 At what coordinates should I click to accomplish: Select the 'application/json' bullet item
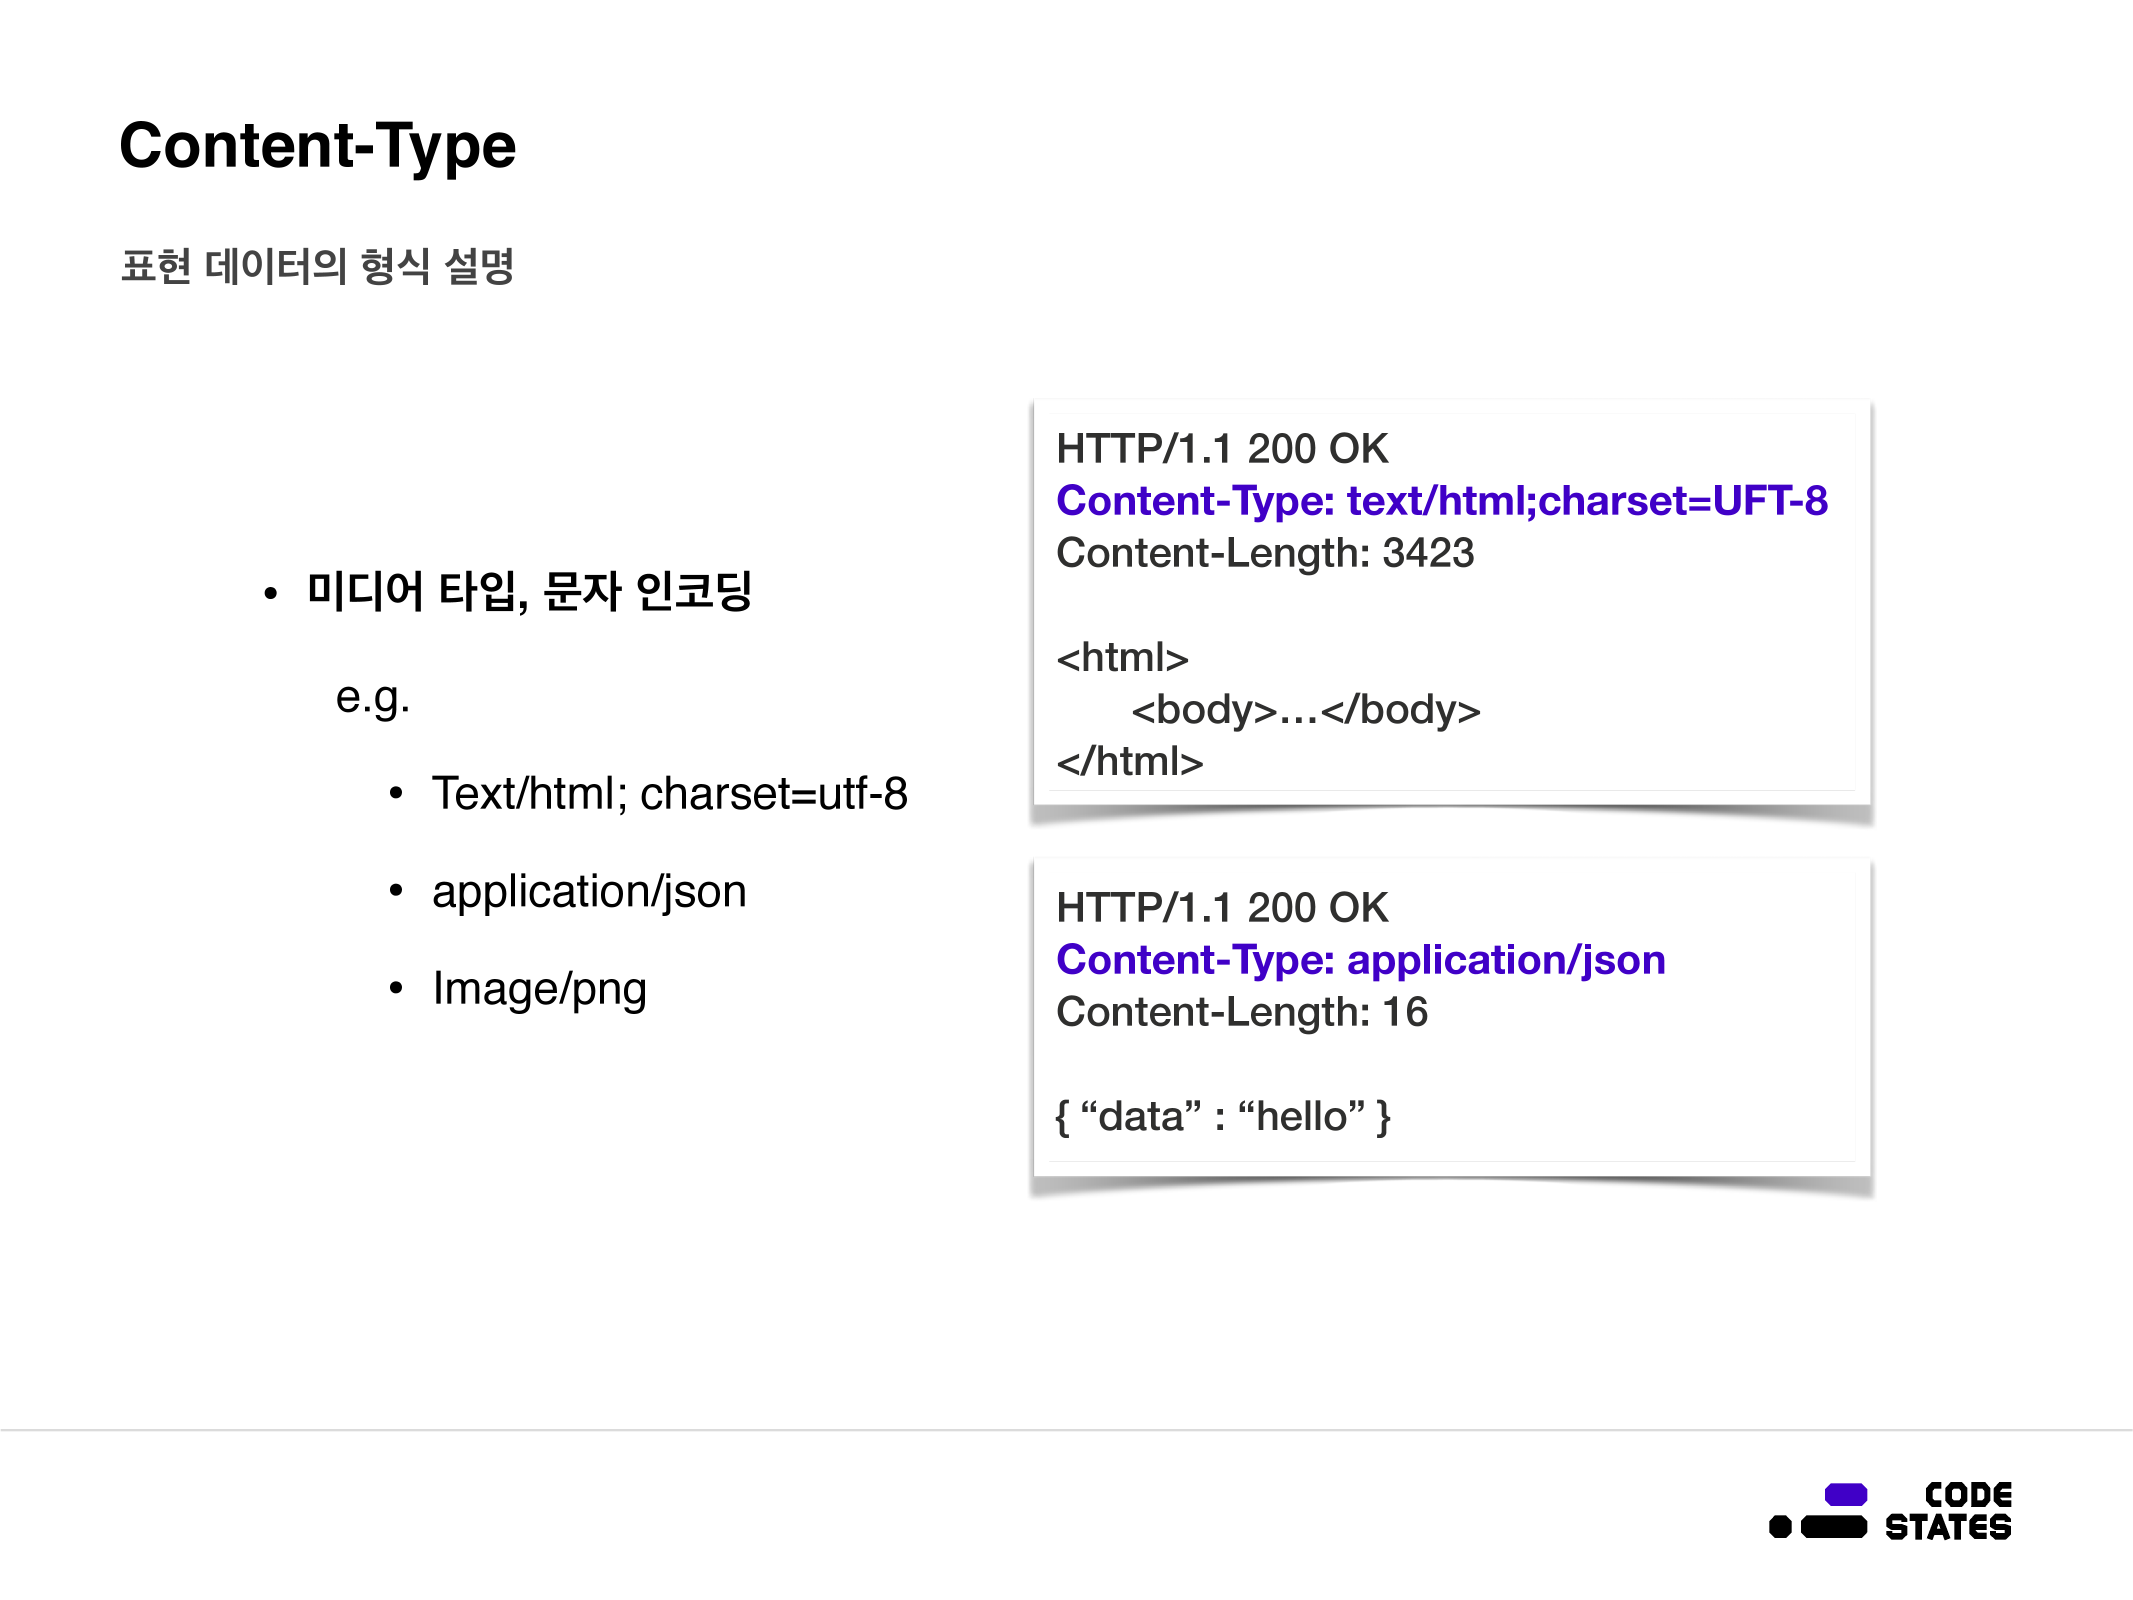point(589,891)
